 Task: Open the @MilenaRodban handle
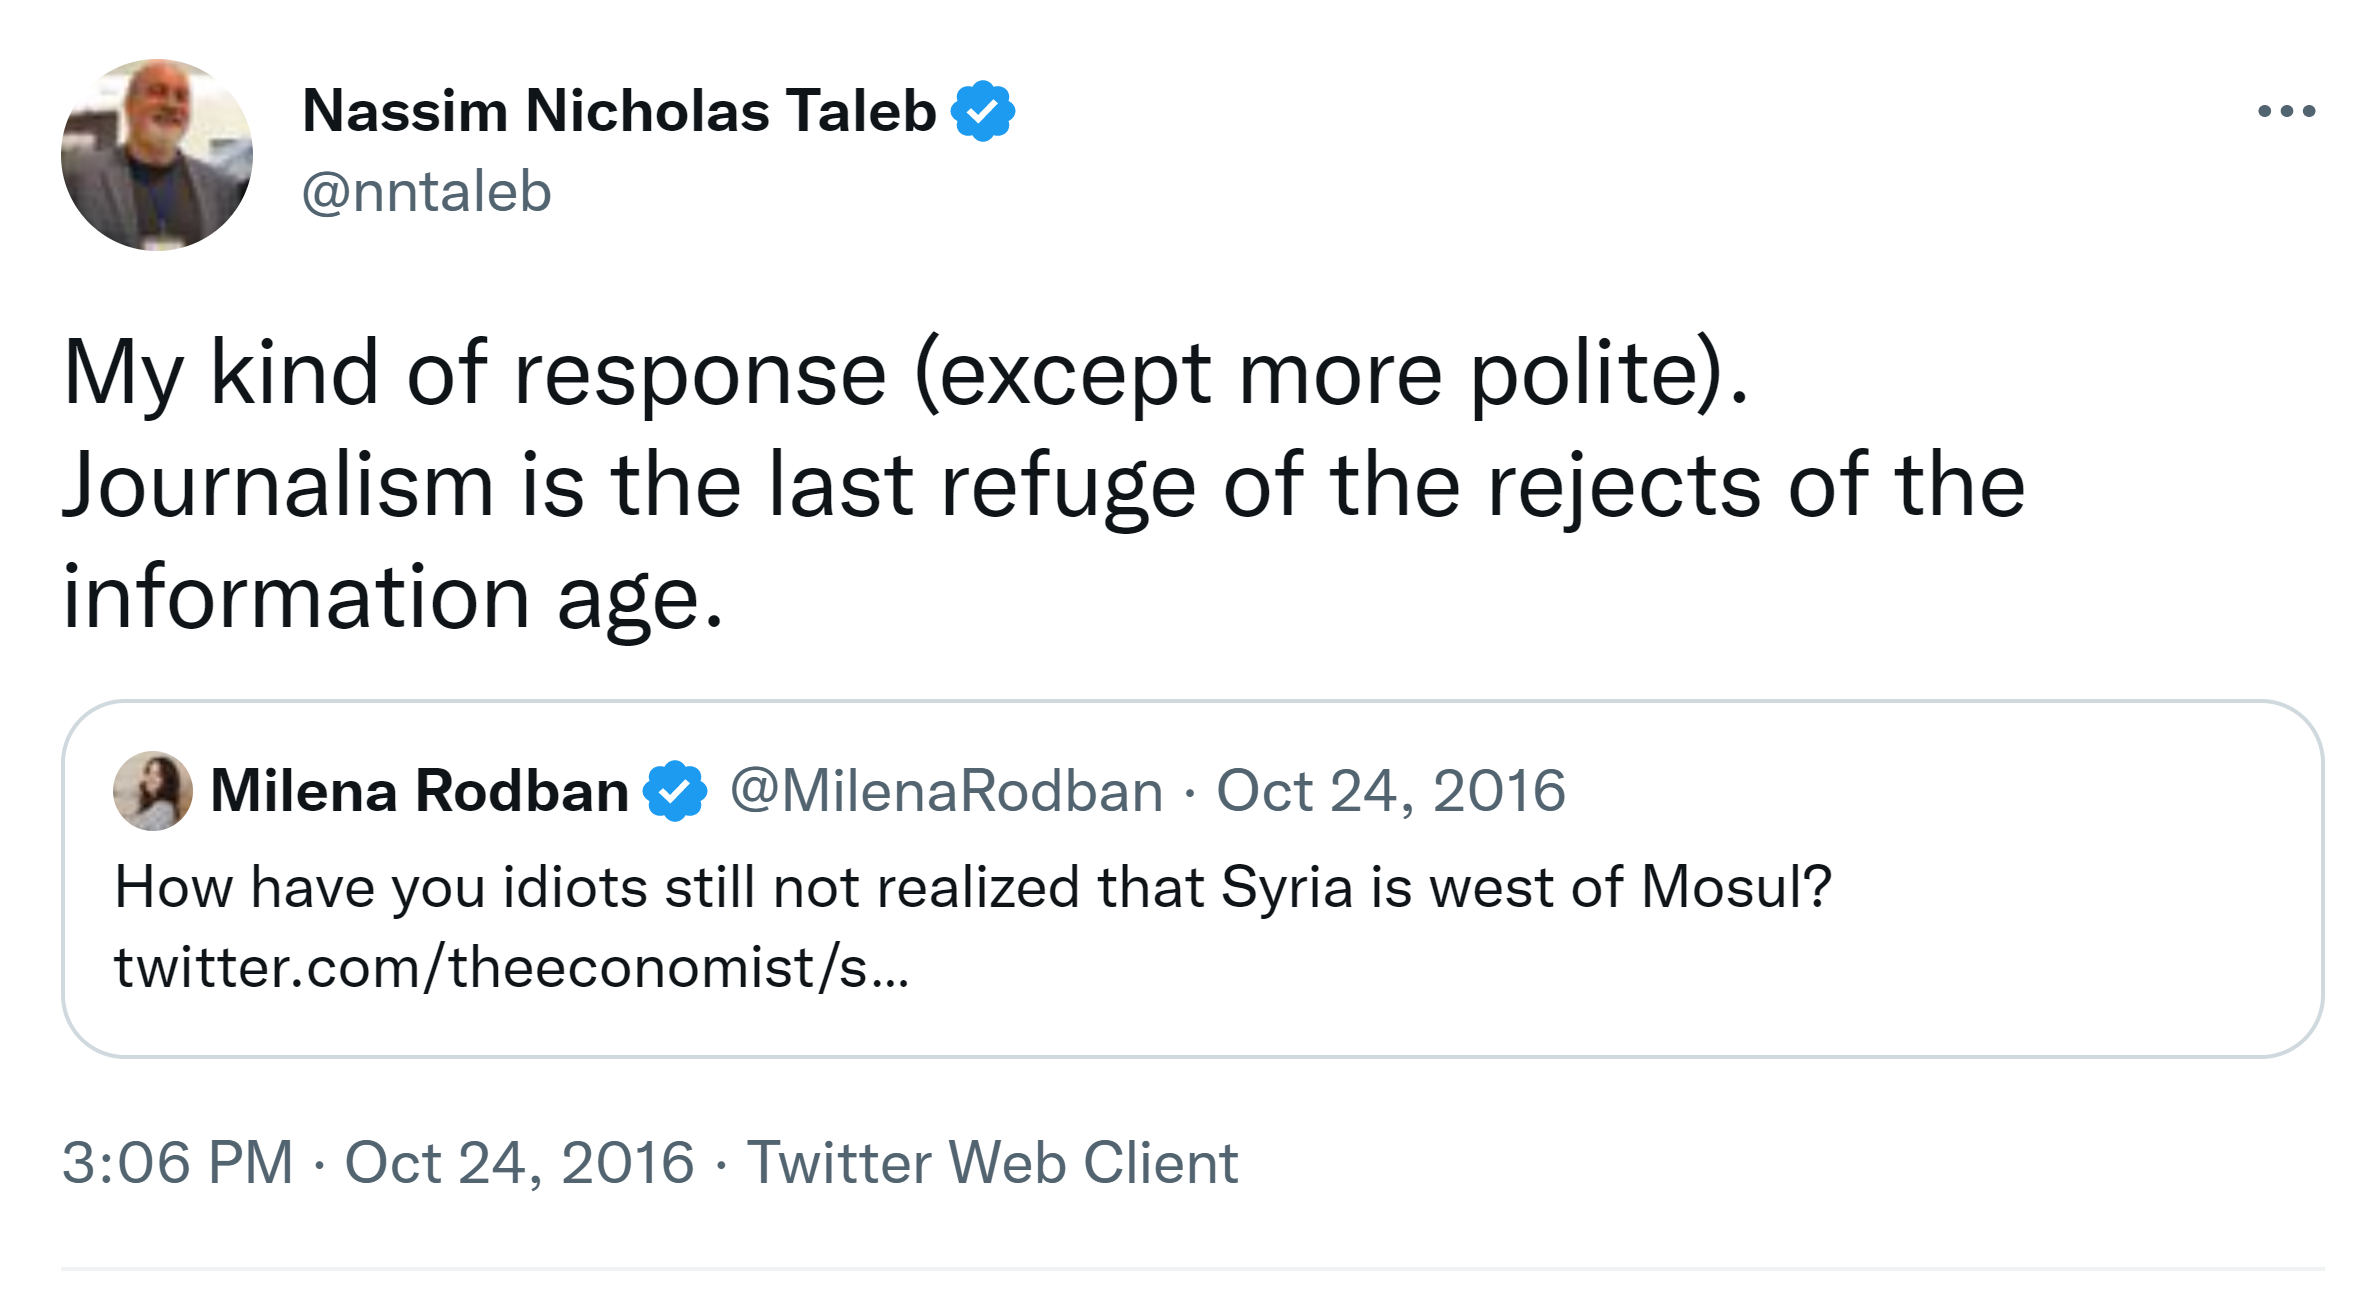[946, 791]
